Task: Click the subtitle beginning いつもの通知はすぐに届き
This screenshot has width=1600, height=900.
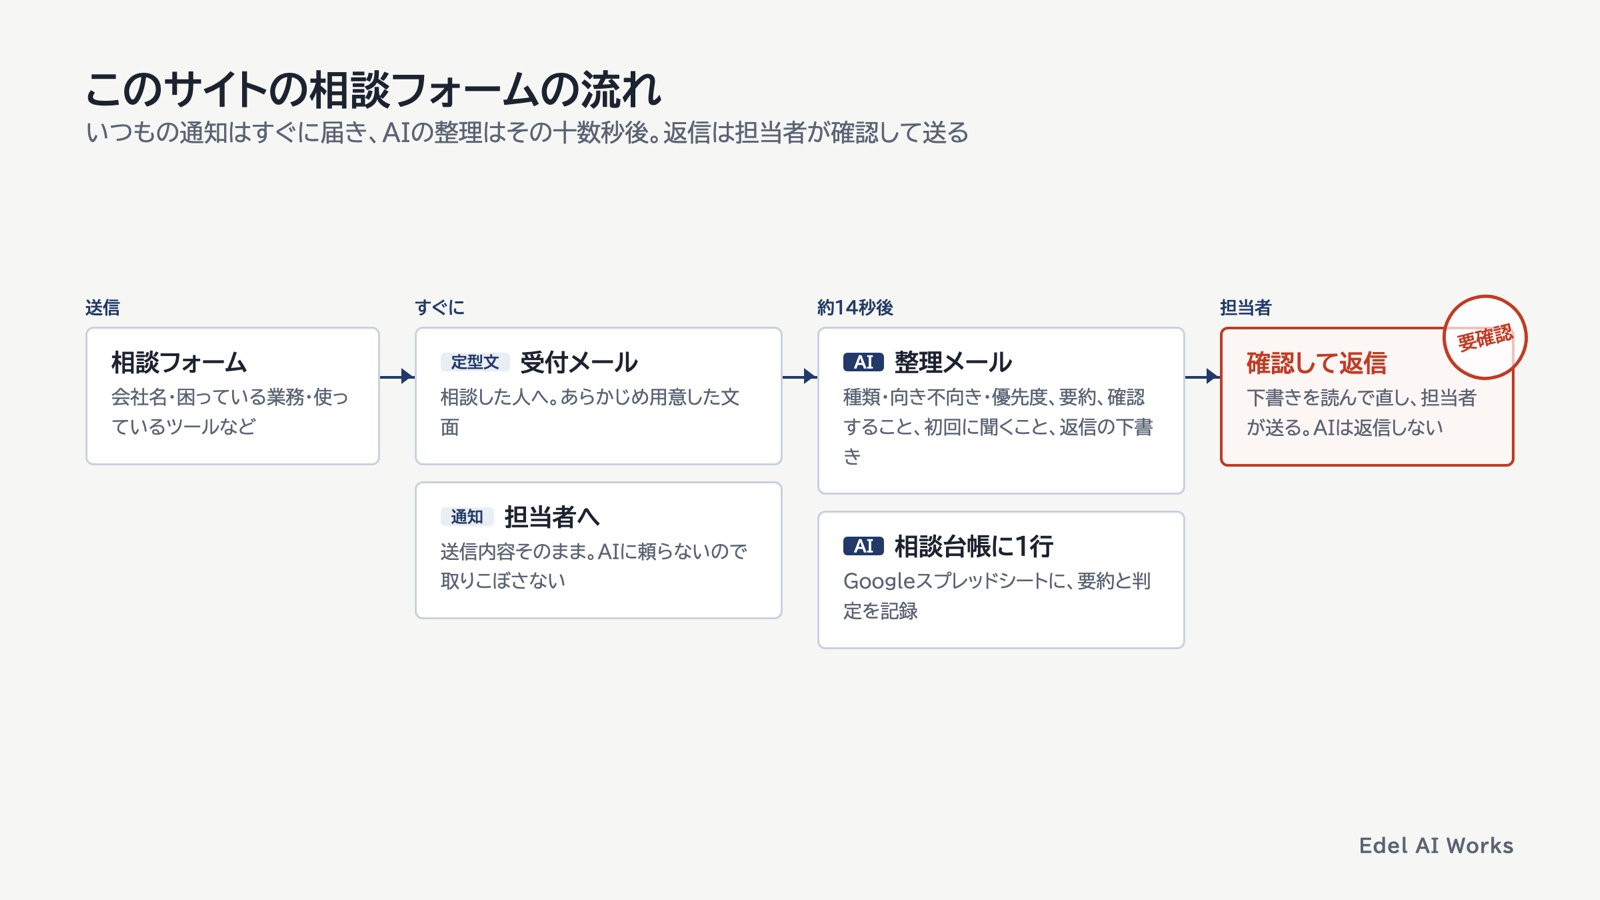Action: (527, 132)
